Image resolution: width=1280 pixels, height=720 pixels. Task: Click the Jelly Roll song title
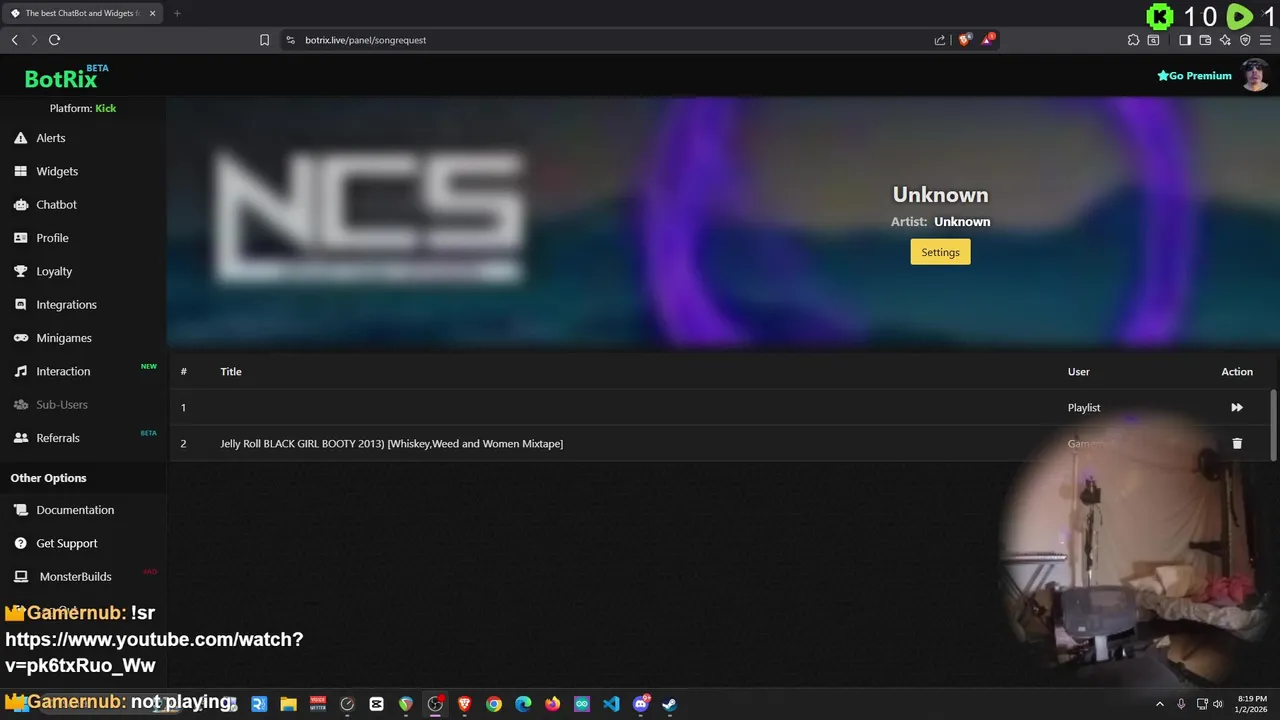[391, 443]
